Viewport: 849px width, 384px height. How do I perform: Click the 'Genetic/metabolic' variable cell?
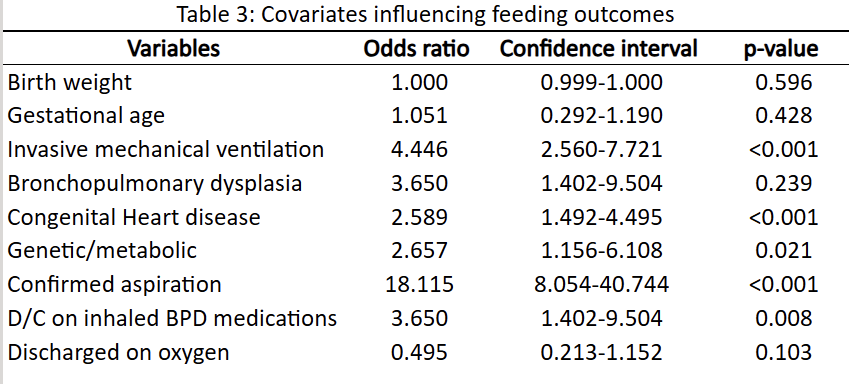(x=102, y=250)
